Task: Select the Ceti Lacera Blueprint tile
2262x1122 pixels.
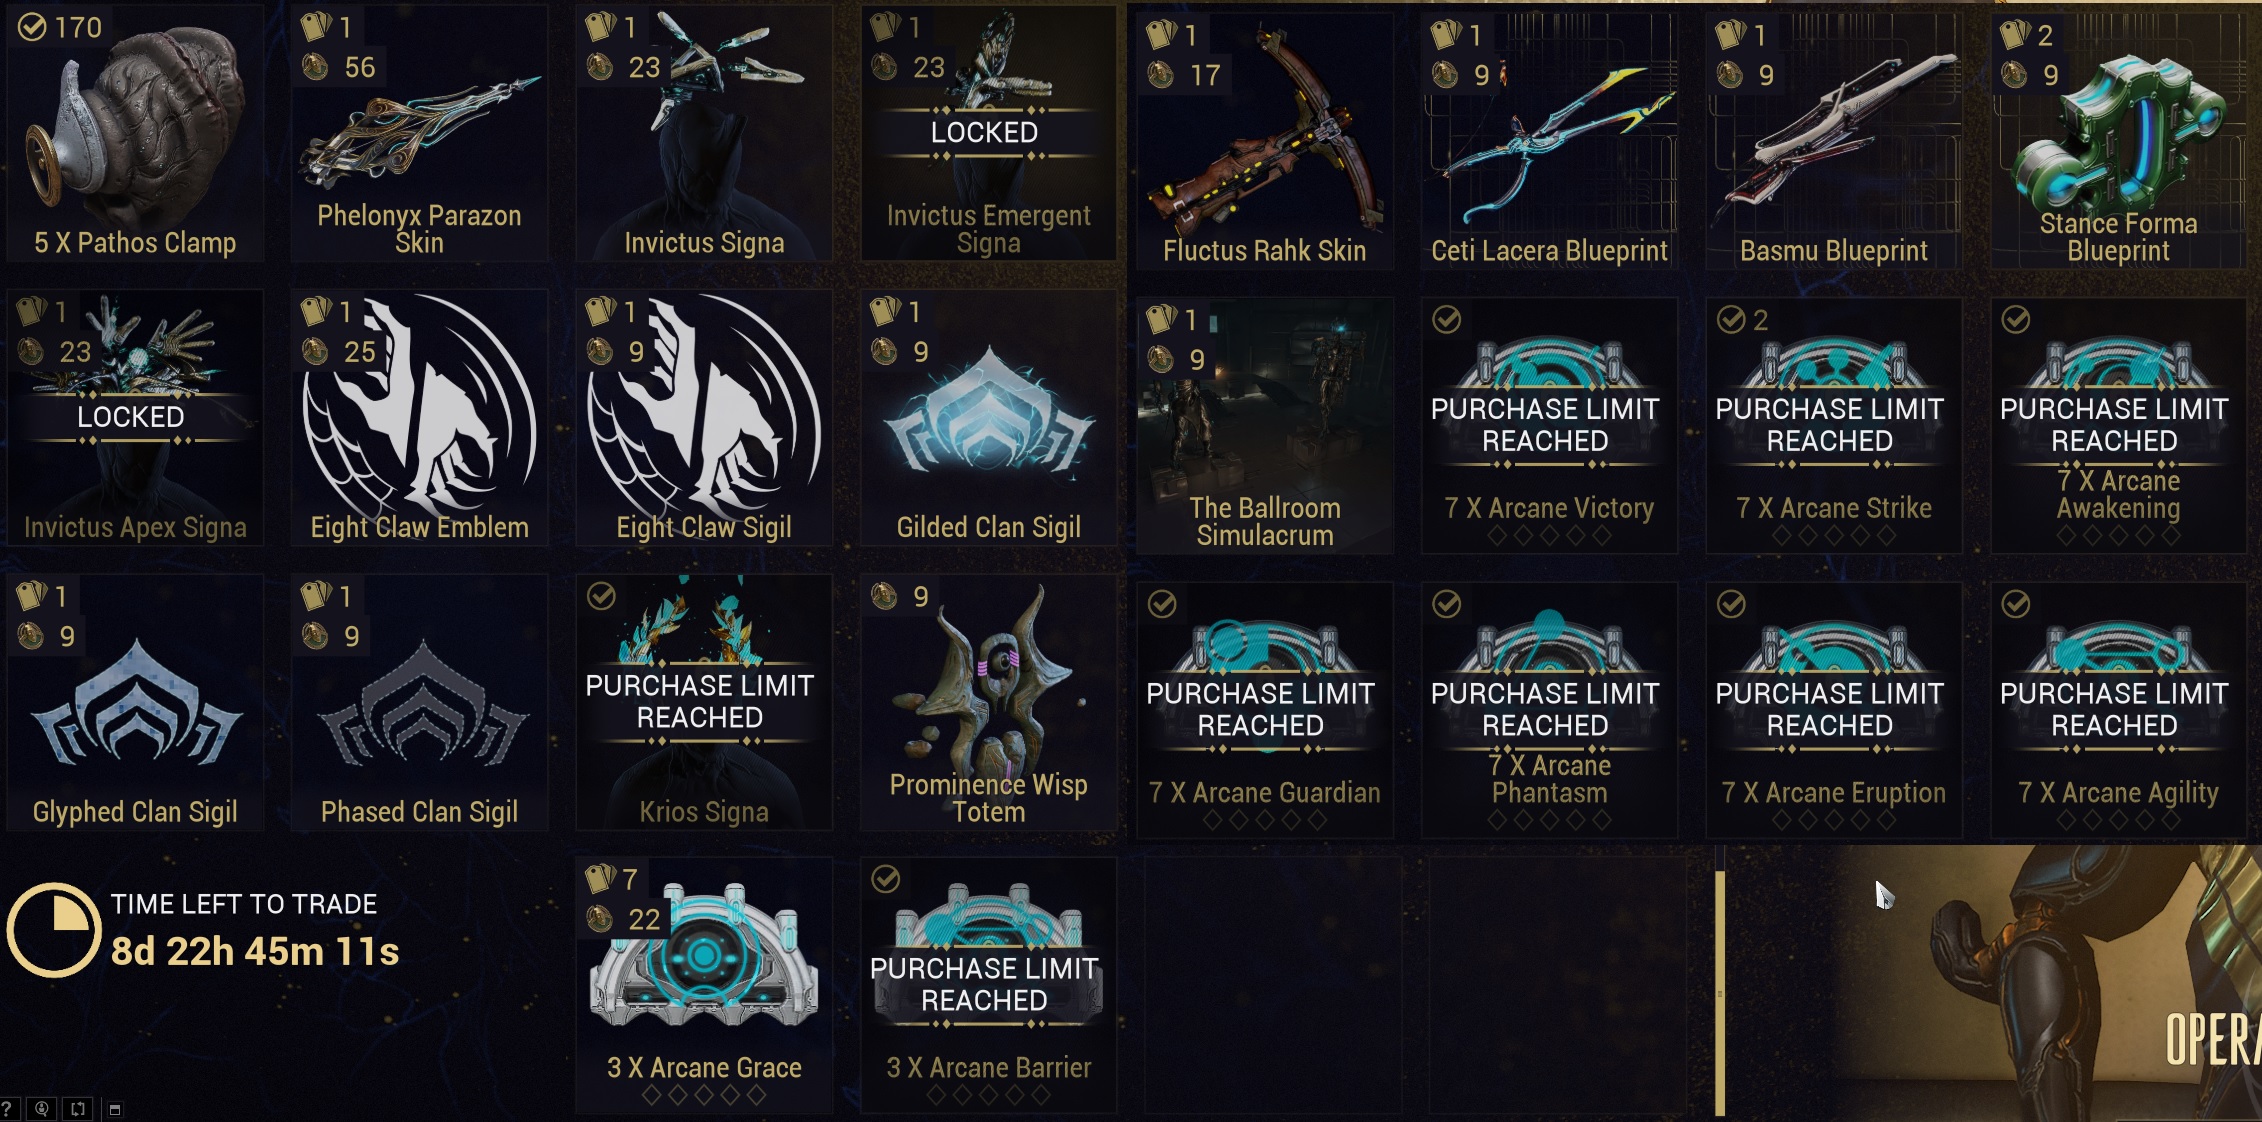Action: (1549, 141)
